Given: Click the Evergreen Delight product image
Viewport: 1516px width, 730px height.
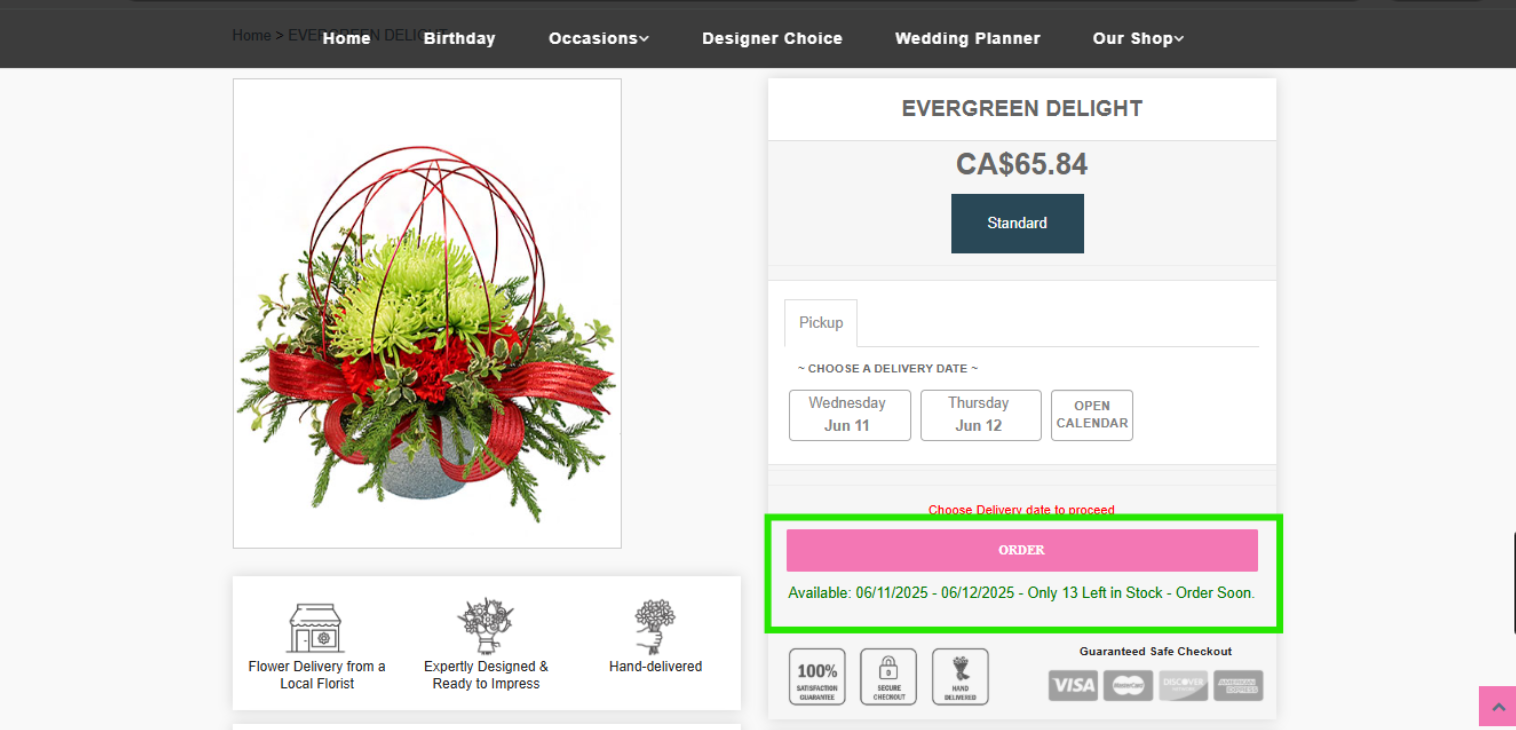Looking at the screenshot, I should coord(427,313).
